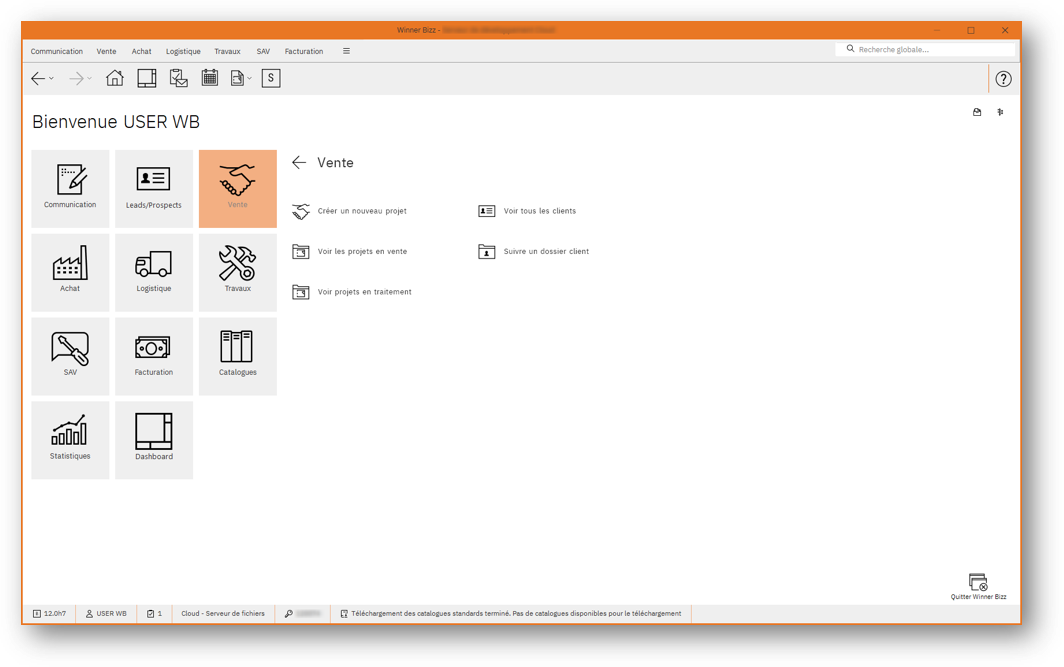Open the Home screen via toolbar icon
This screenshot has height=667, width=1064.
tap(114, 77)
